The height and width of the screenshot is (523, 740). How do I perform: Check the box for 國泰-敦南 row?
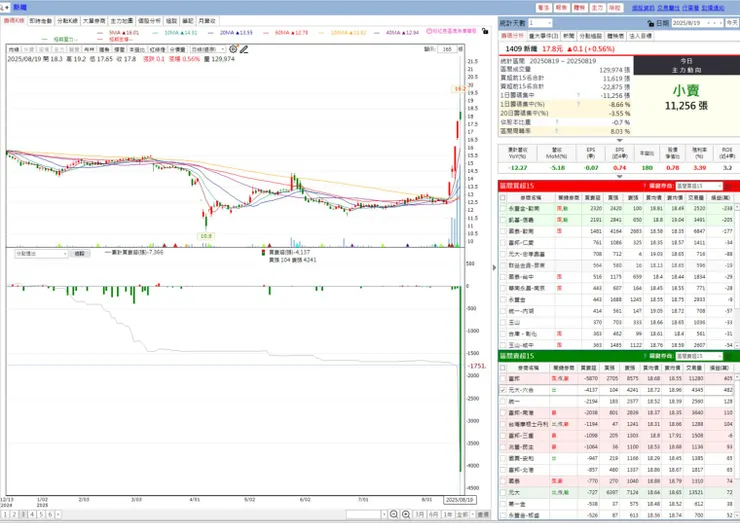pyautogui.click(x=503, y=231)
